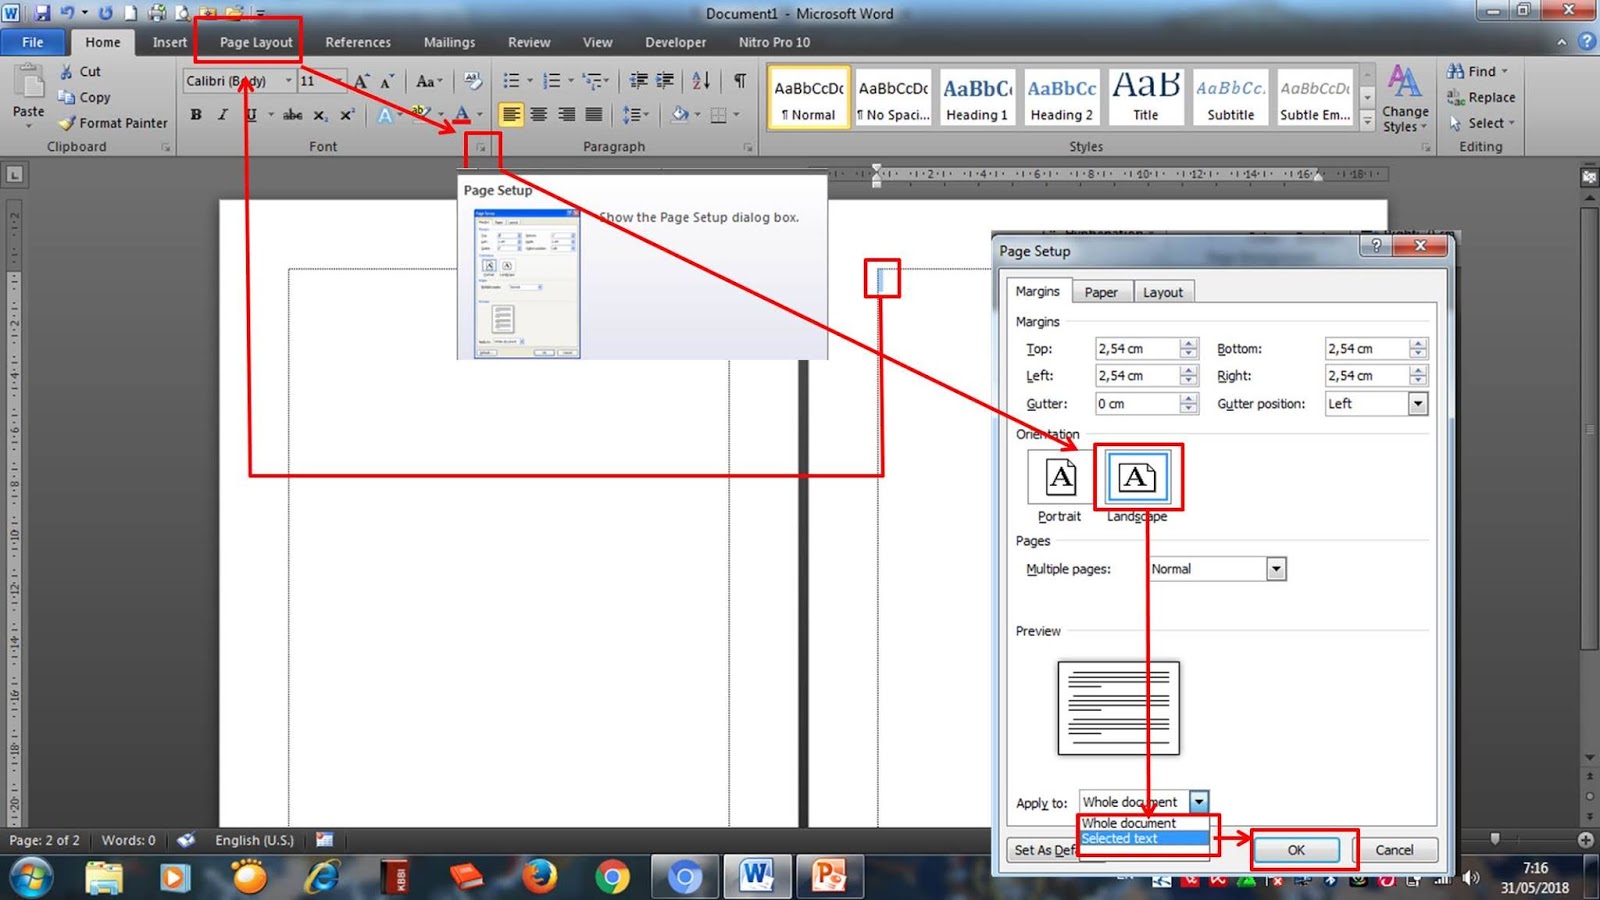Click the Right margin input field
The width and height of the screenshot is (1600, 900).
click(x=1367, y=376)
